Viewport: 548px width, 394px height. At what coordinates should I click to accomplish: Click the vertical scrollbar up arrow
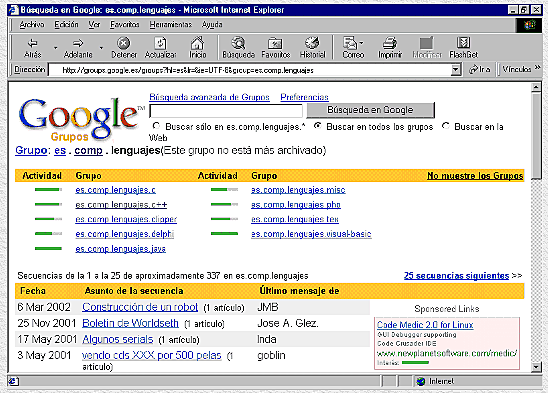pyautogui.click(x=536, y=87)
